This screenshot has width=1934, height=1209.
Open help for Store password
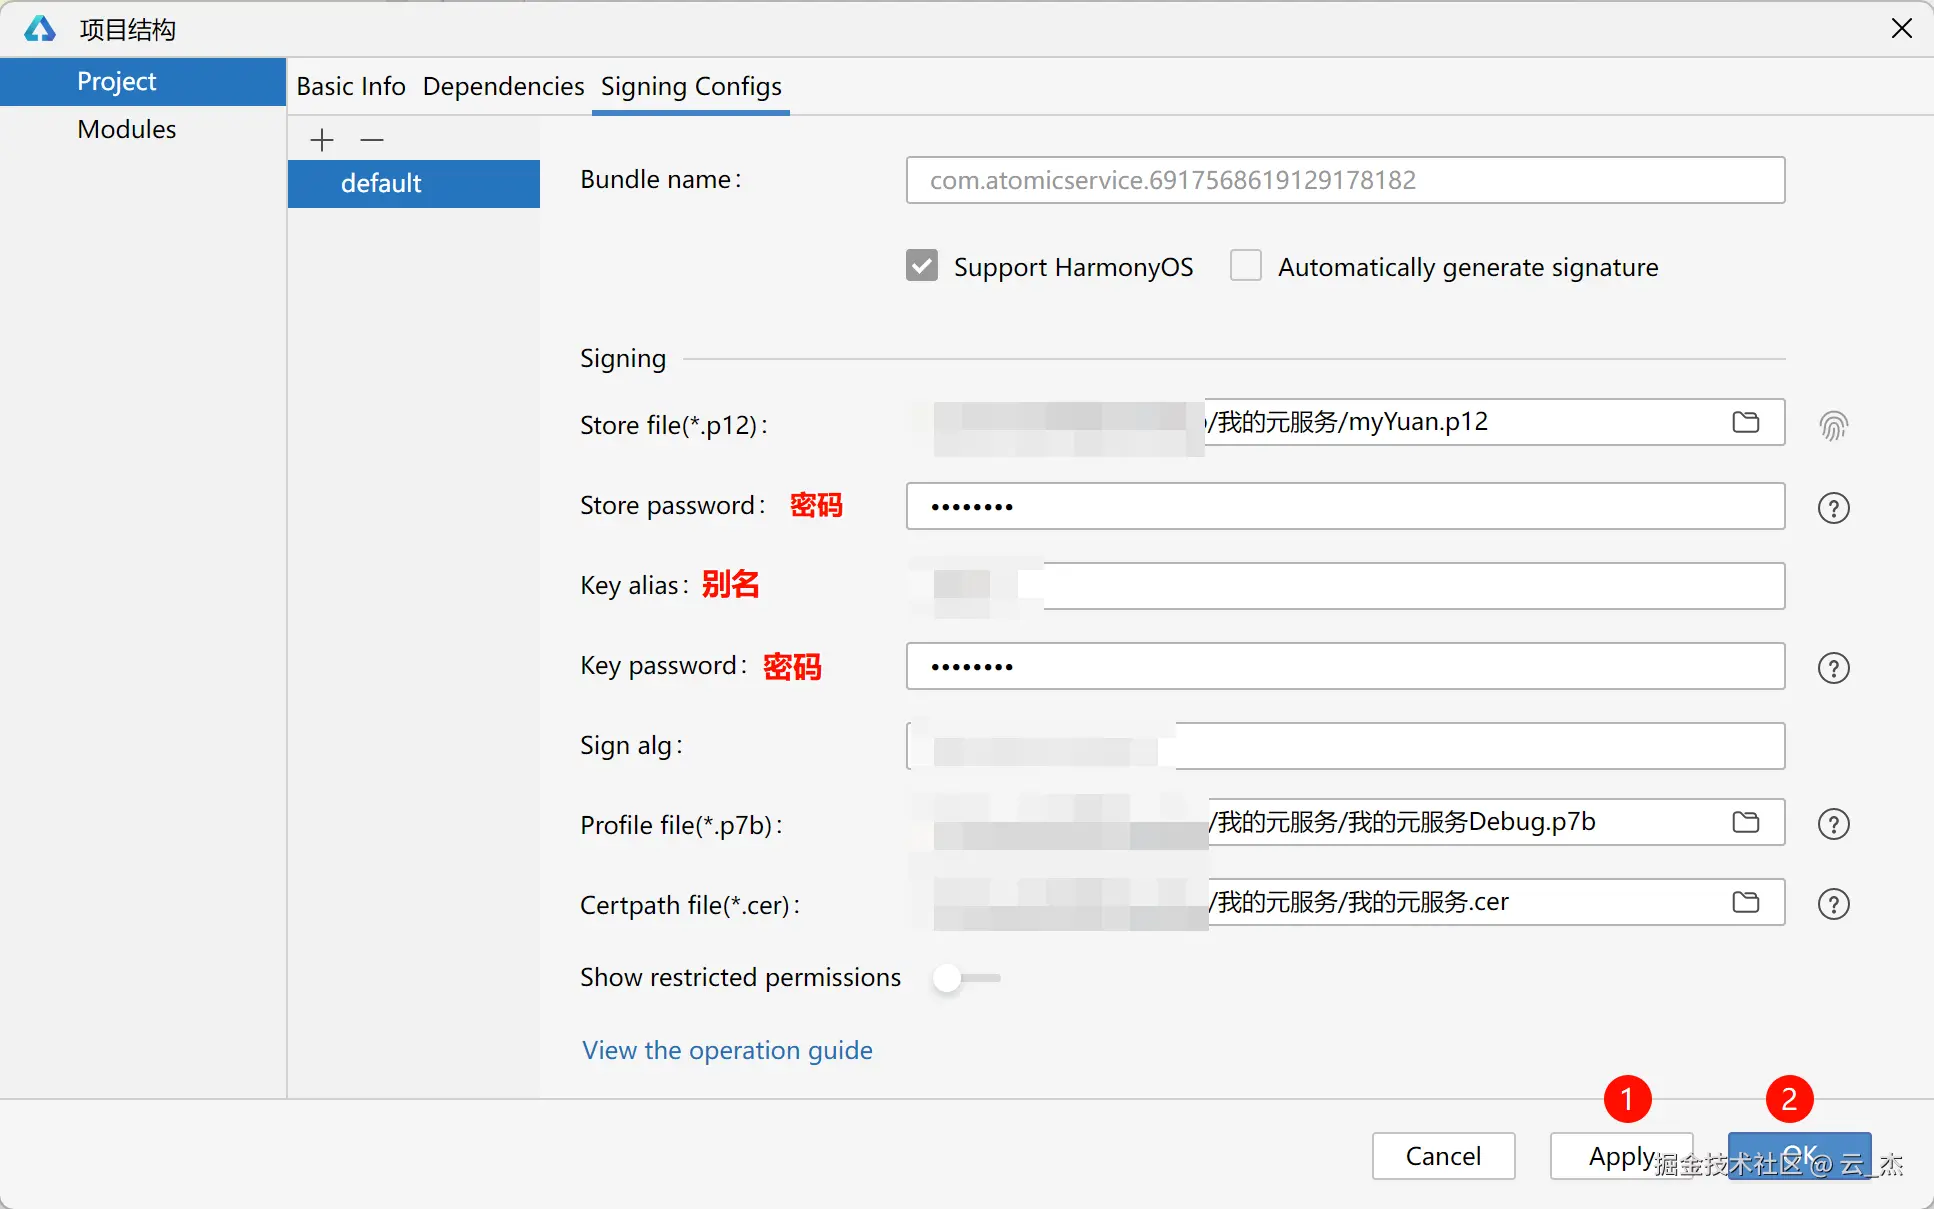(x=1833, y=508)
